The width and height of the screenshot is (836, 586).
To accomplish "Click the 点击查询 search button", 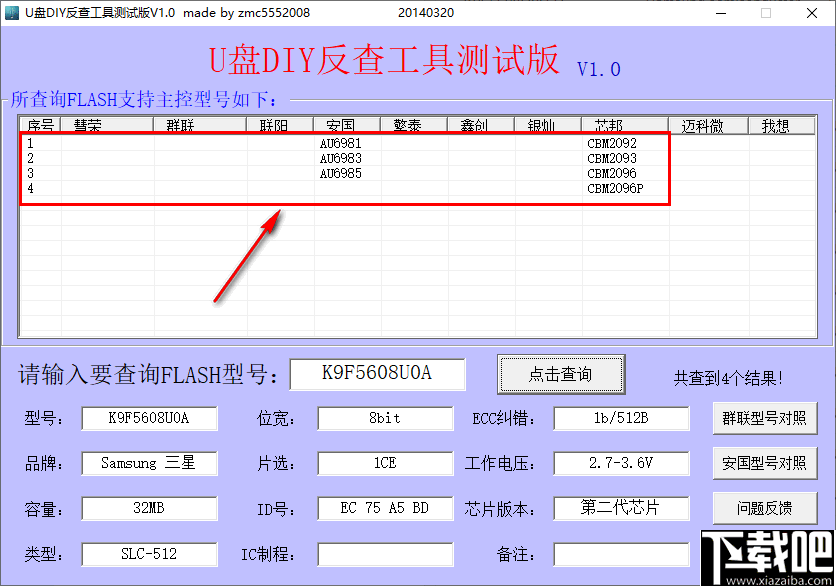I will coord(560,373).
